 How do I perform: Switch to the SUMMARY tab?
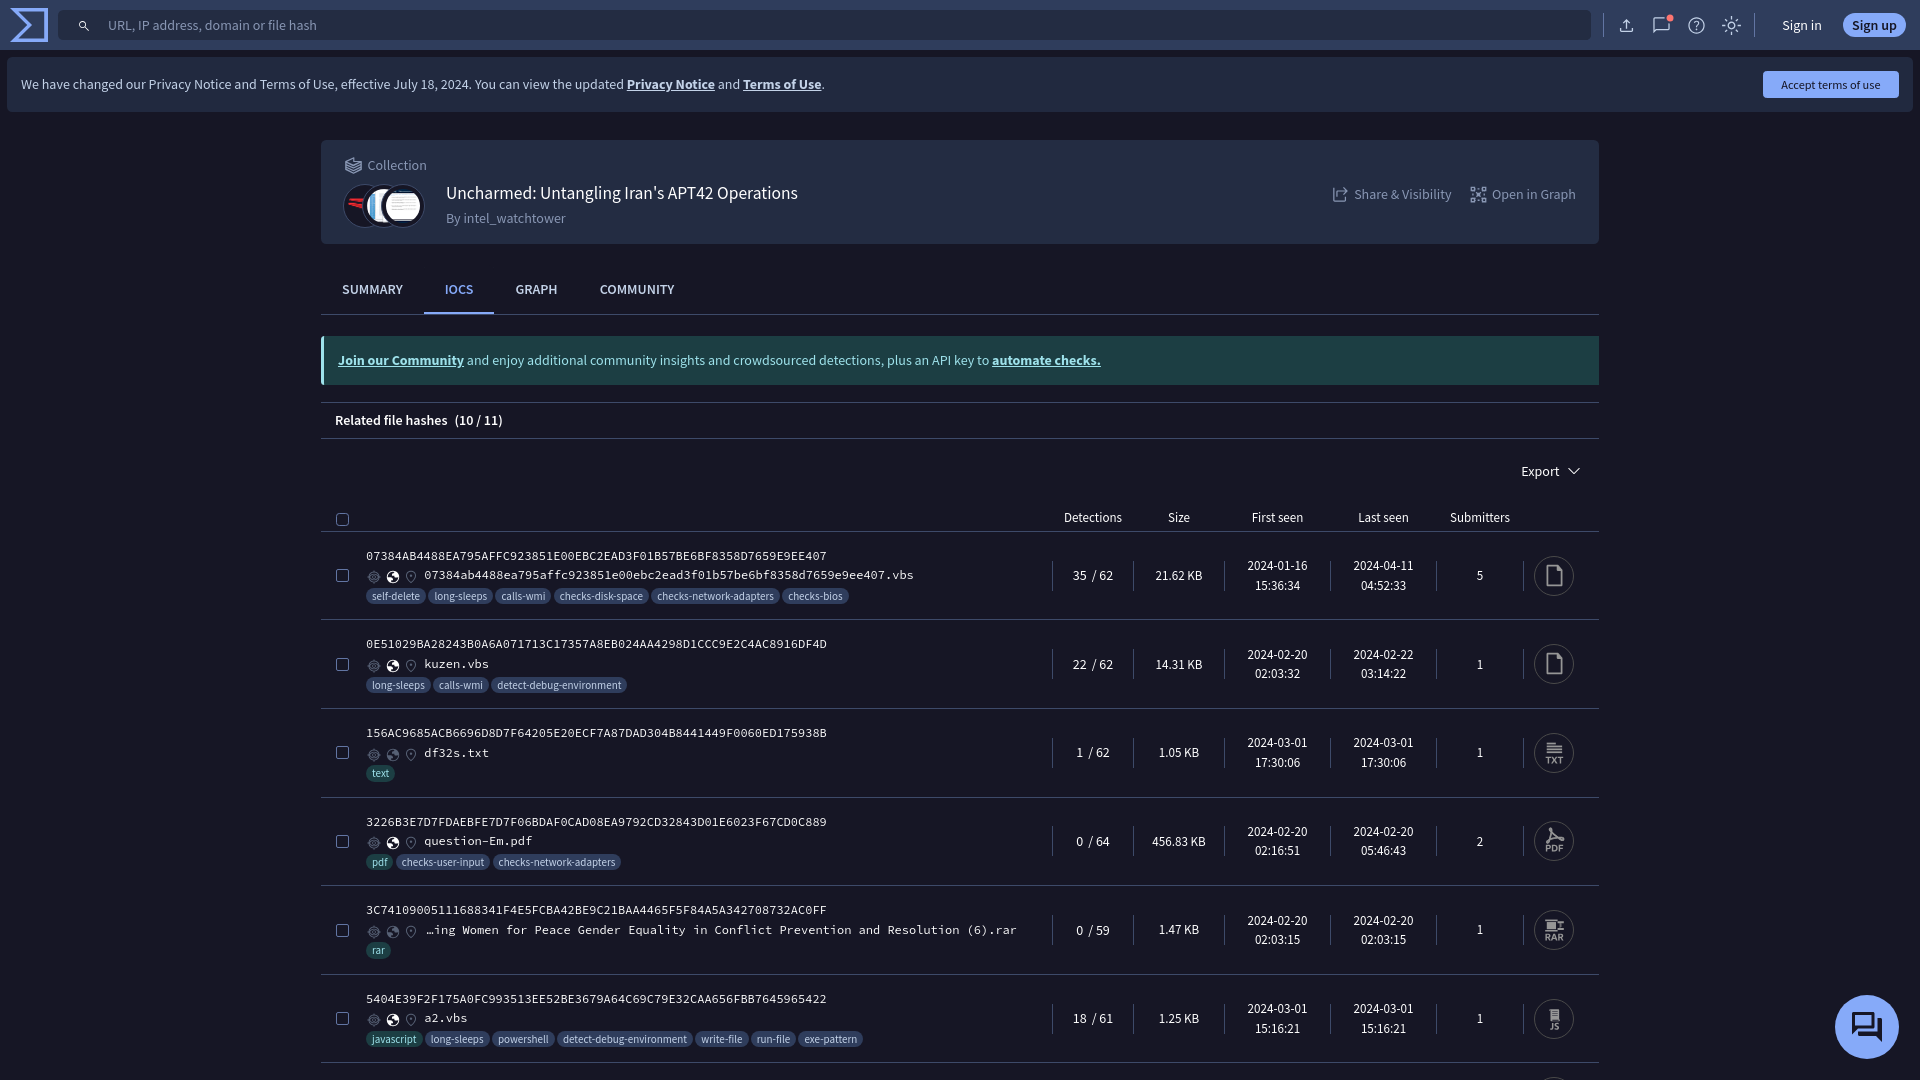tap(372, 290)
